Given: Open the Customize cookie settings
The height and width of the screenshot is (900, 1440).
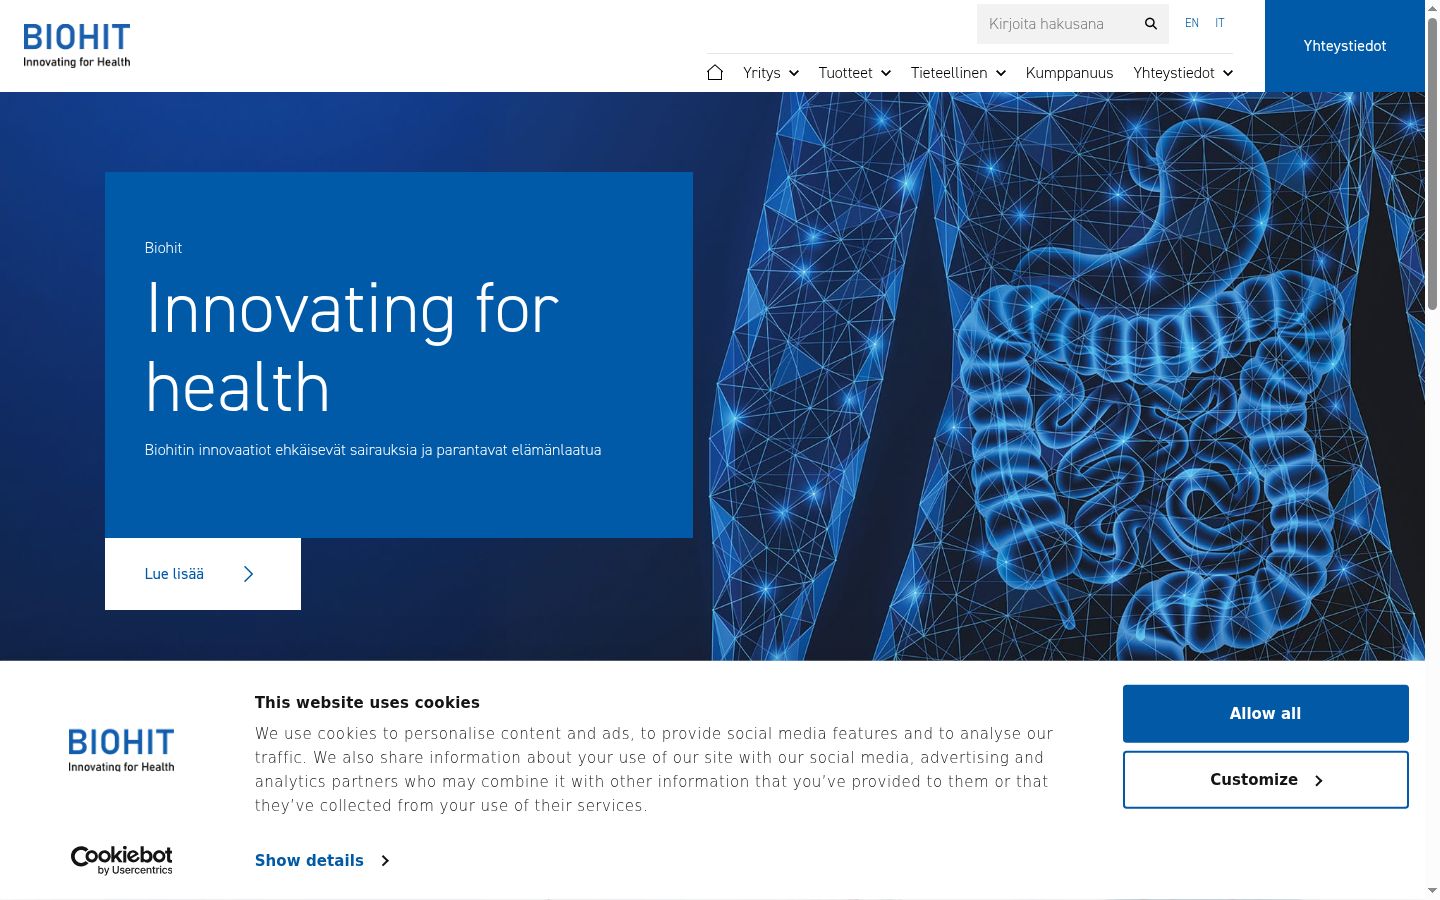Looking at the screenshot, I should 1266,780.
